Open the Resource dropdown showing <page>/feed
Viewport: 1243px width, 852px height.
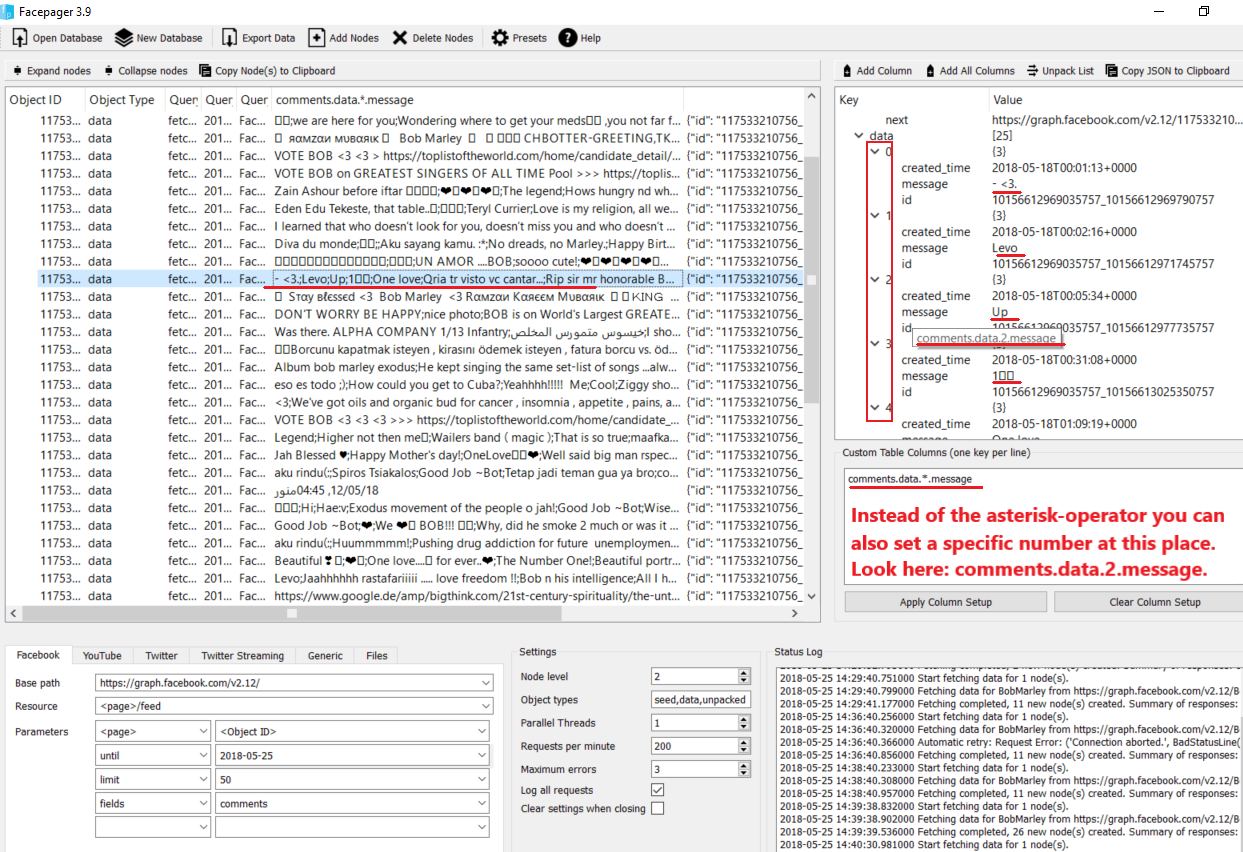pyautogui.click(x=295, y=706)
